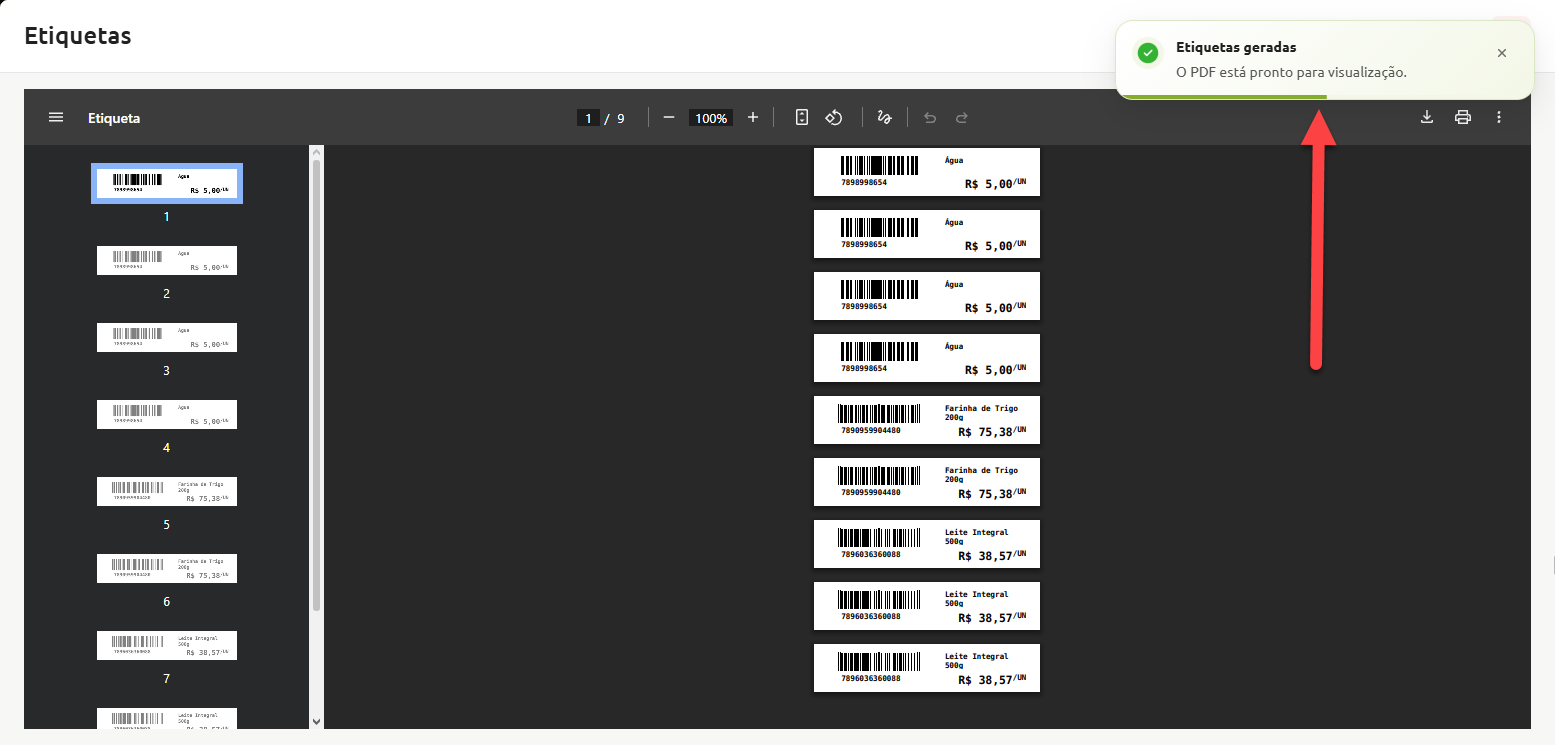1555x745 pixels.
Task: Click the second Farinha de Trigo label
Action: tap(927, 482)
